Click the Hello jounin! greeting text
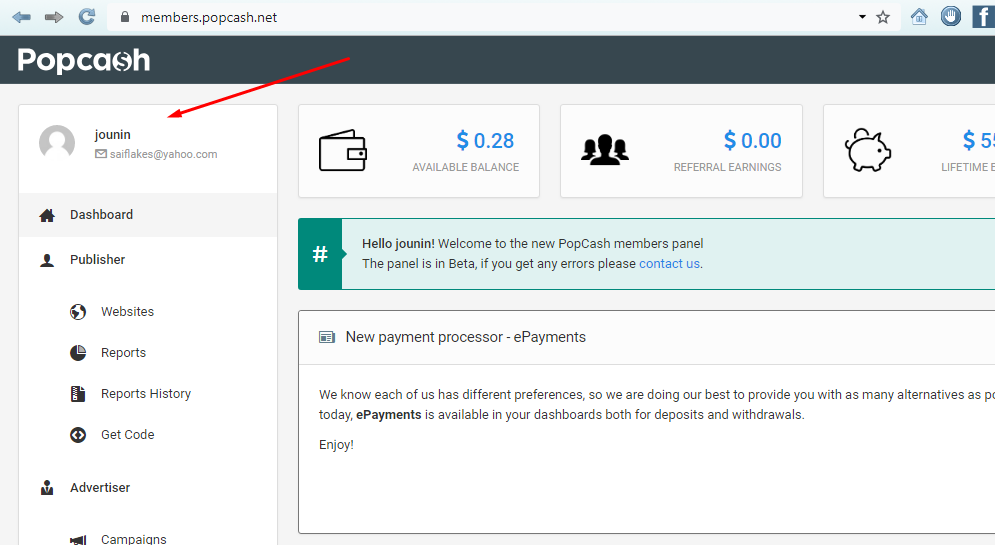 (x=398, y=244)
